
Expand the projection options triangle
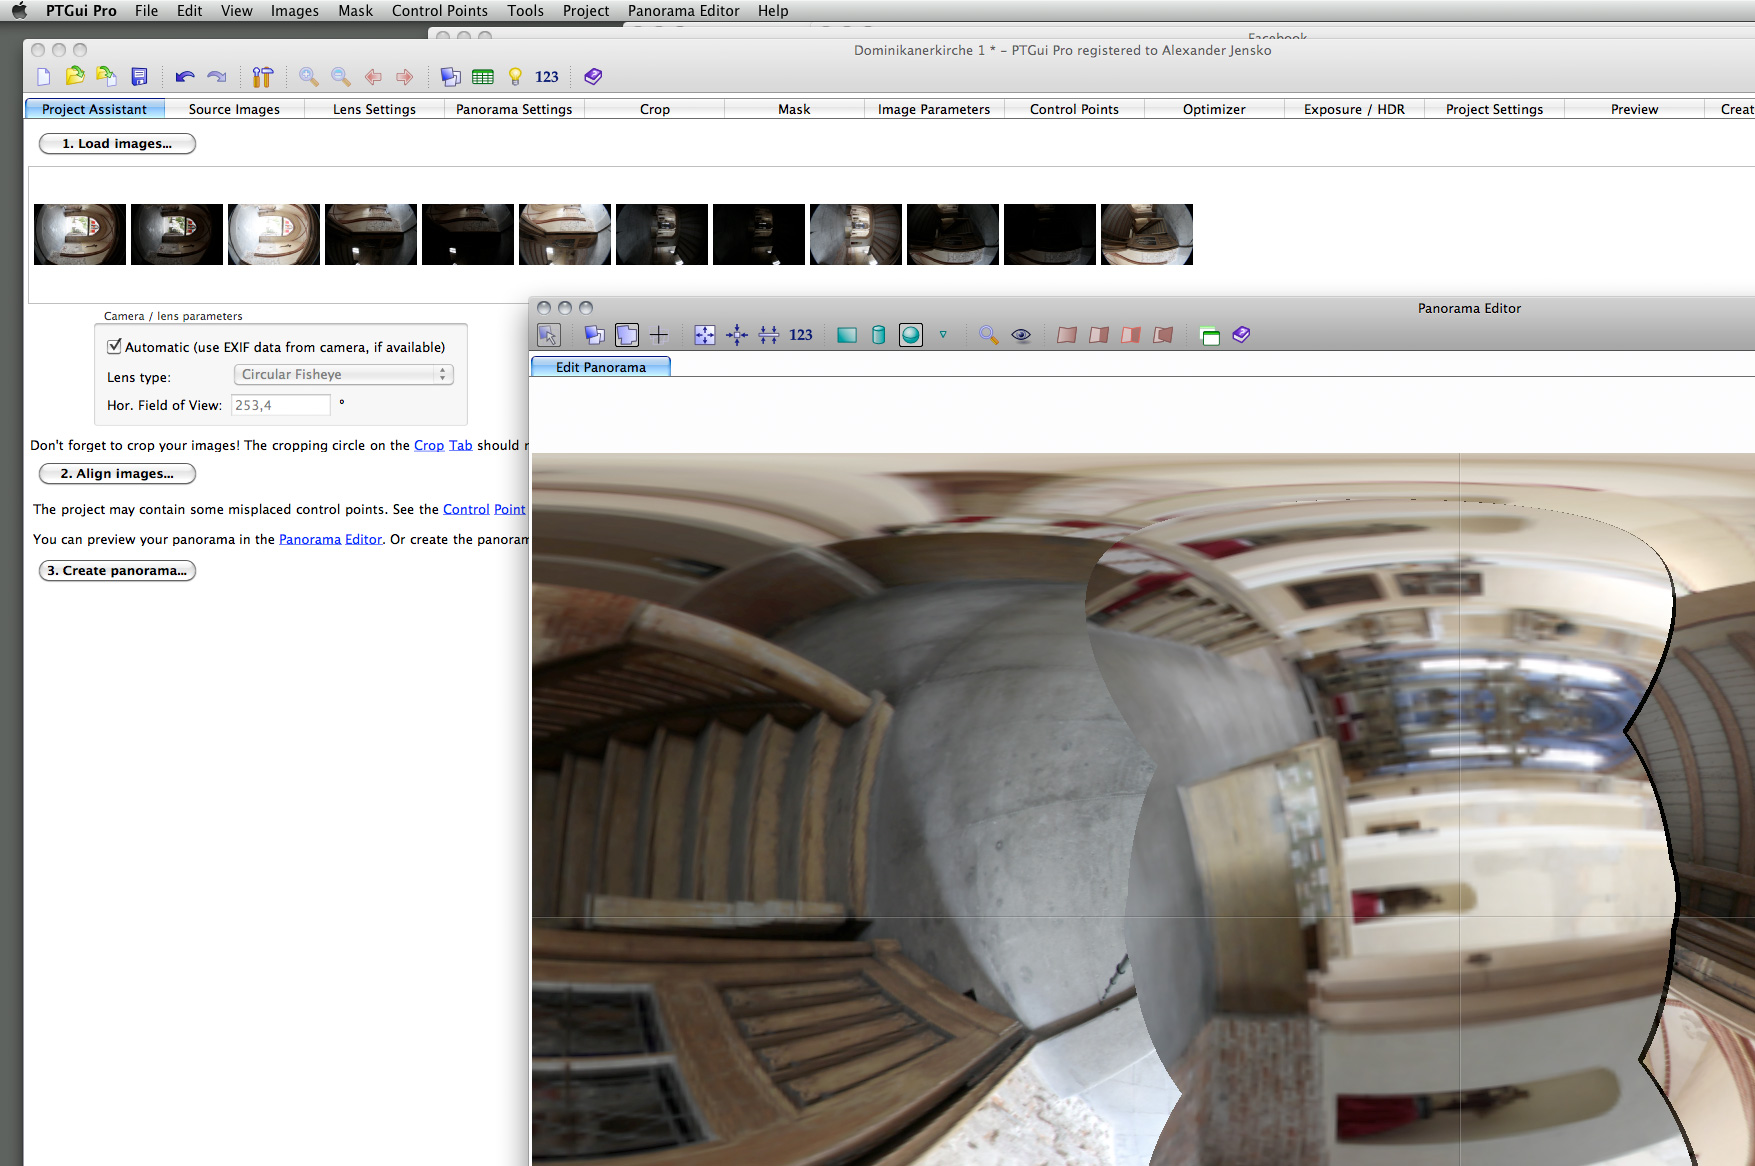[x=943, y=335]
